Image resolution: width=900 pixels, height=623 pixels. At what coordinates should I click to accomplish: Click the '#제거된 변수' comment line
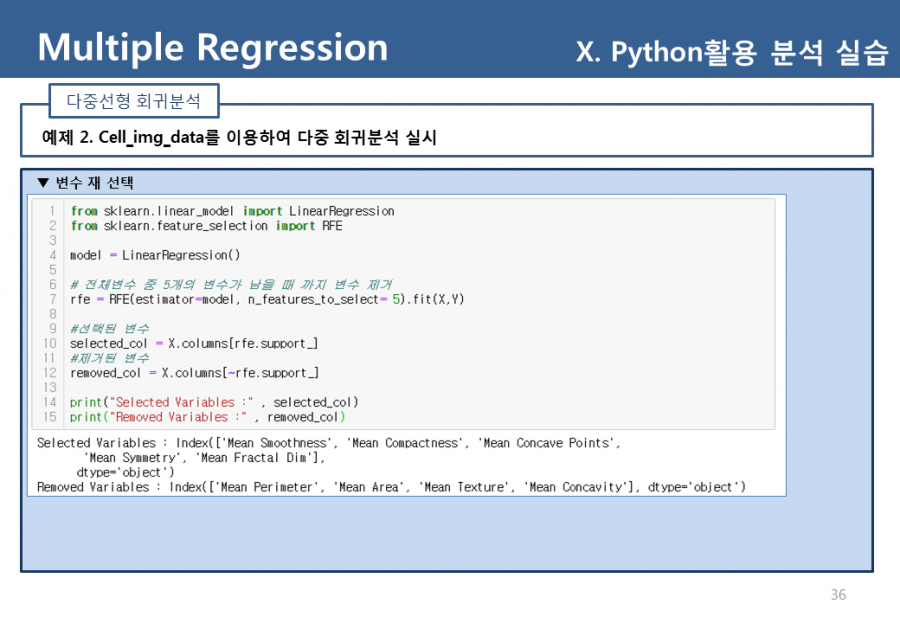(110, 358)
